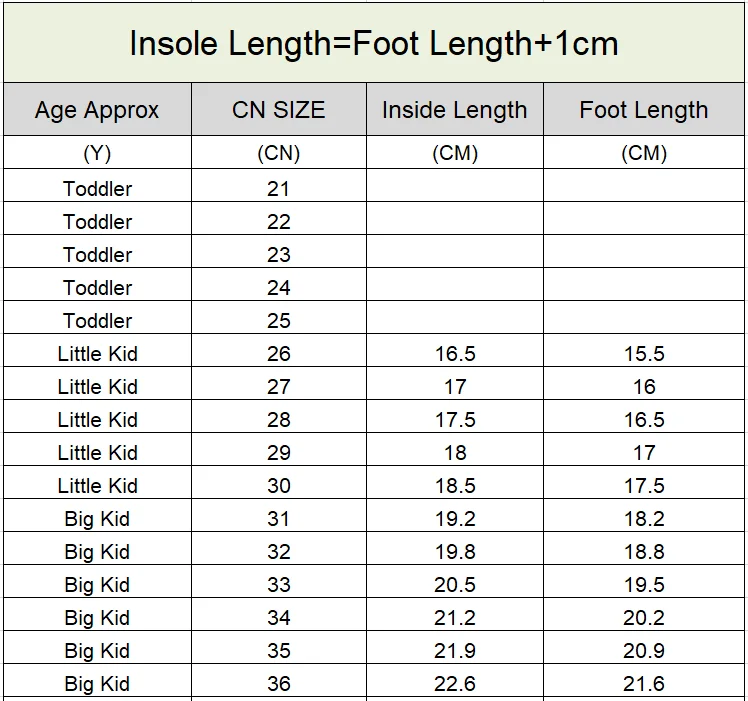Screen dimensions: 748x701
Task: Click the CN size 31 cell
Action: click(279, 518)
